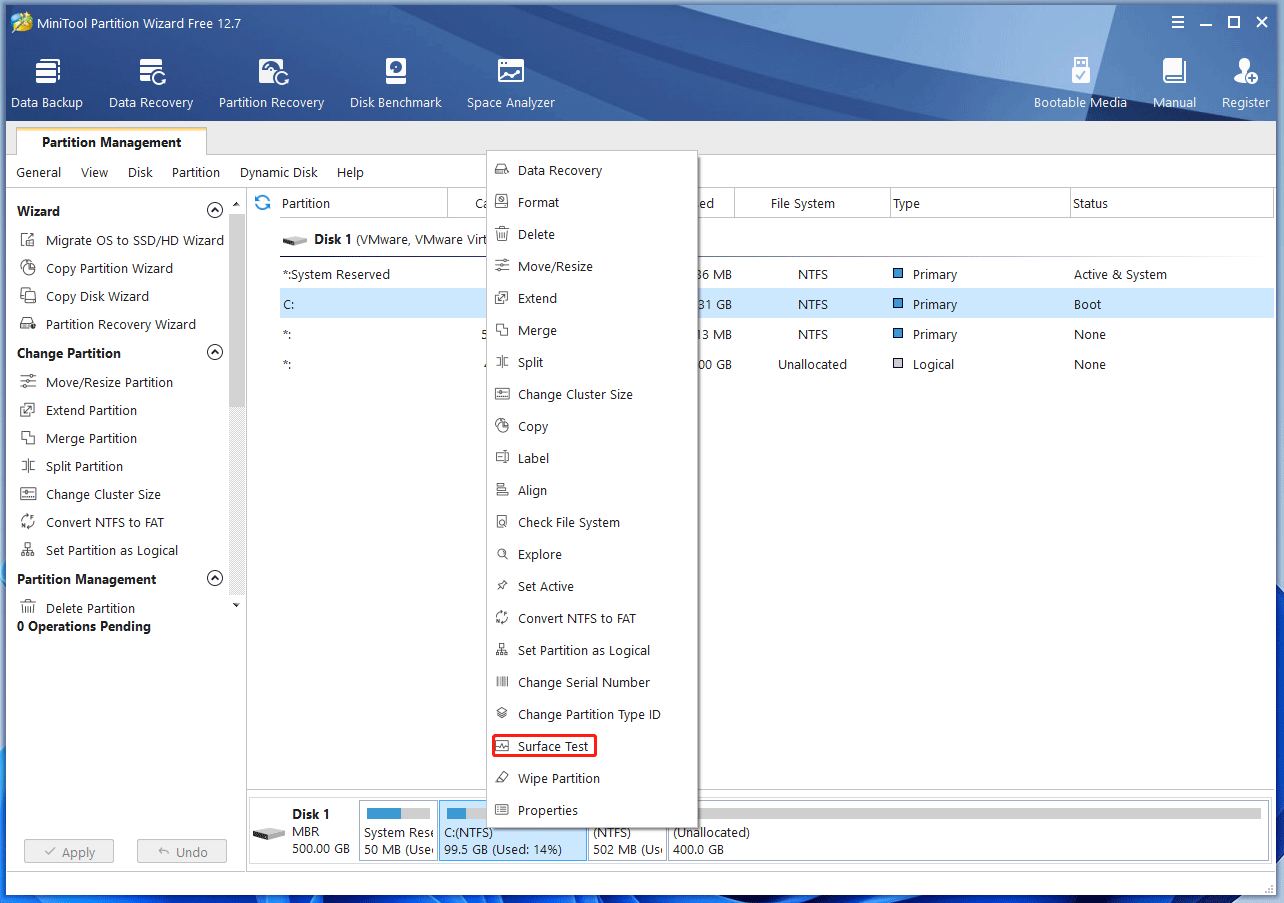Click Delete Partition in the sidebar

click(78, 608)
